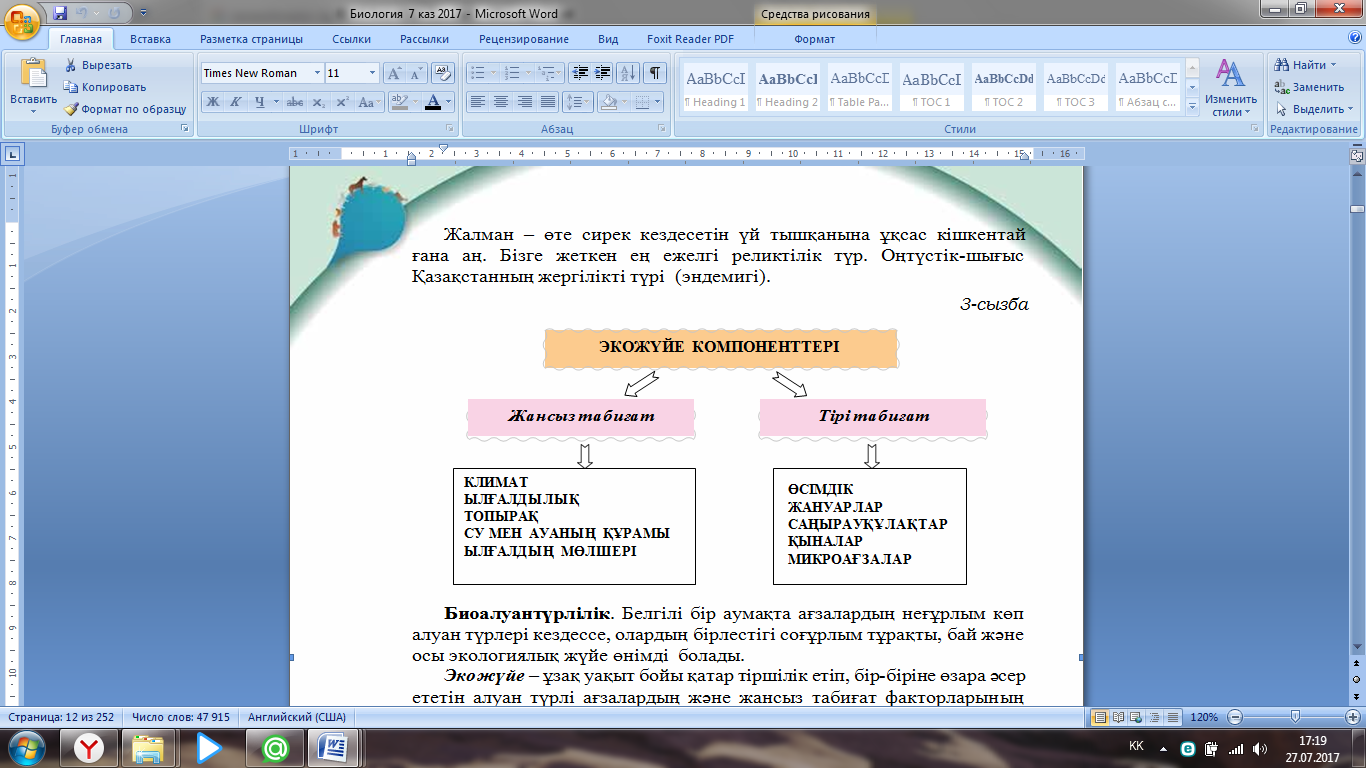Toggle italic (К) formatting
Viewport: 1366px width, 768px height.
[x=236, y=102]
